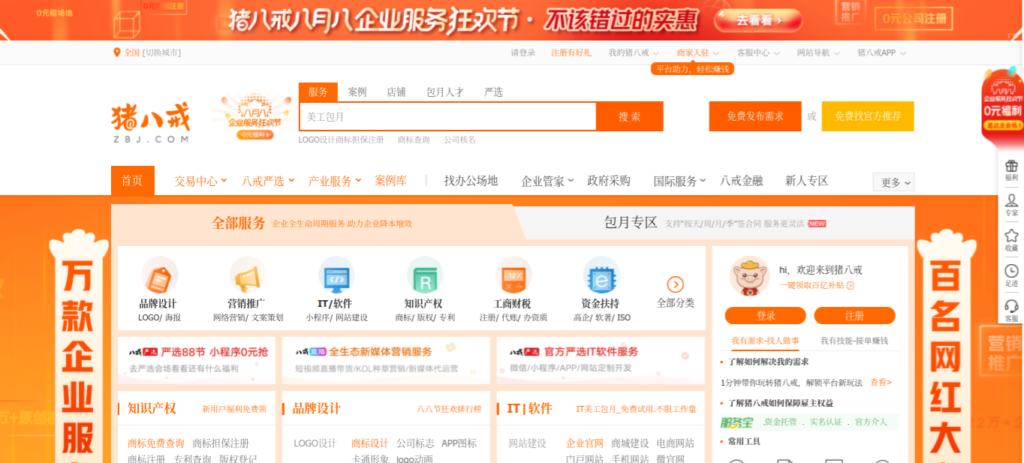Open the 新人专区 nav item
The image size is (1024, 463).
point(807,181)
